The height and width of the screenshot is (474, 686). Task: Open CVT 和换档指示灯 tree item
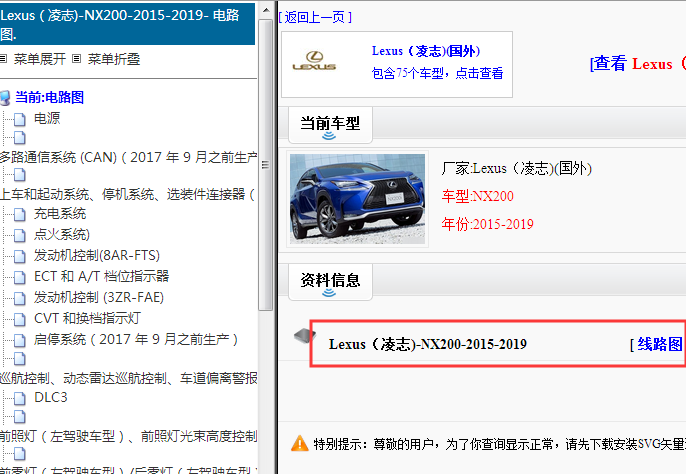coord(87,319)
